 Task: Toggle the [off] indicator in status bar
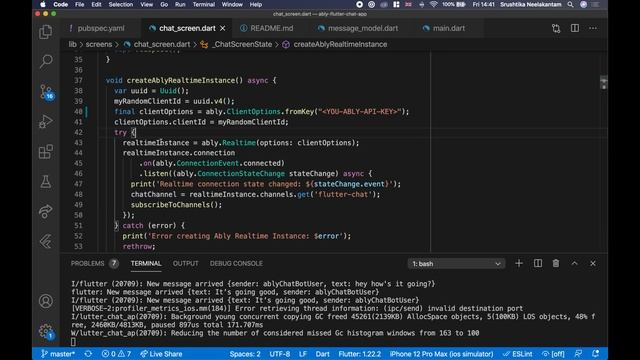tap(553, 354)
